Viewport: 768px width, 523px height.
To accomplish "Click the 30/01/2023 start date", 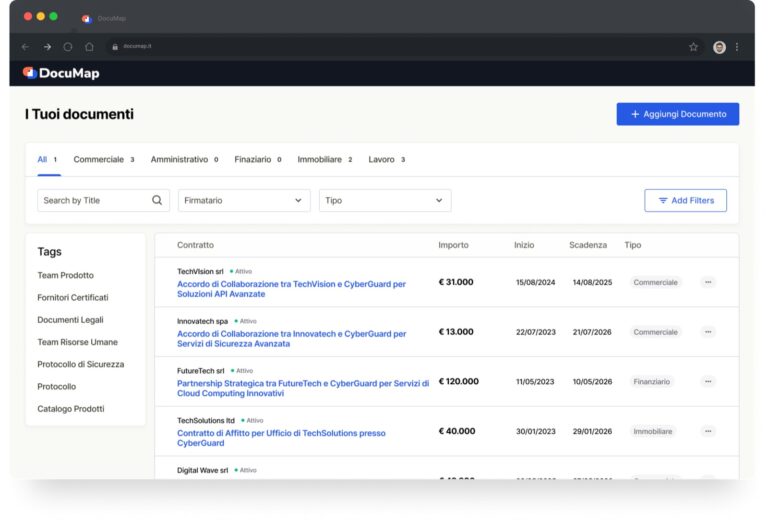I will 535,431.
